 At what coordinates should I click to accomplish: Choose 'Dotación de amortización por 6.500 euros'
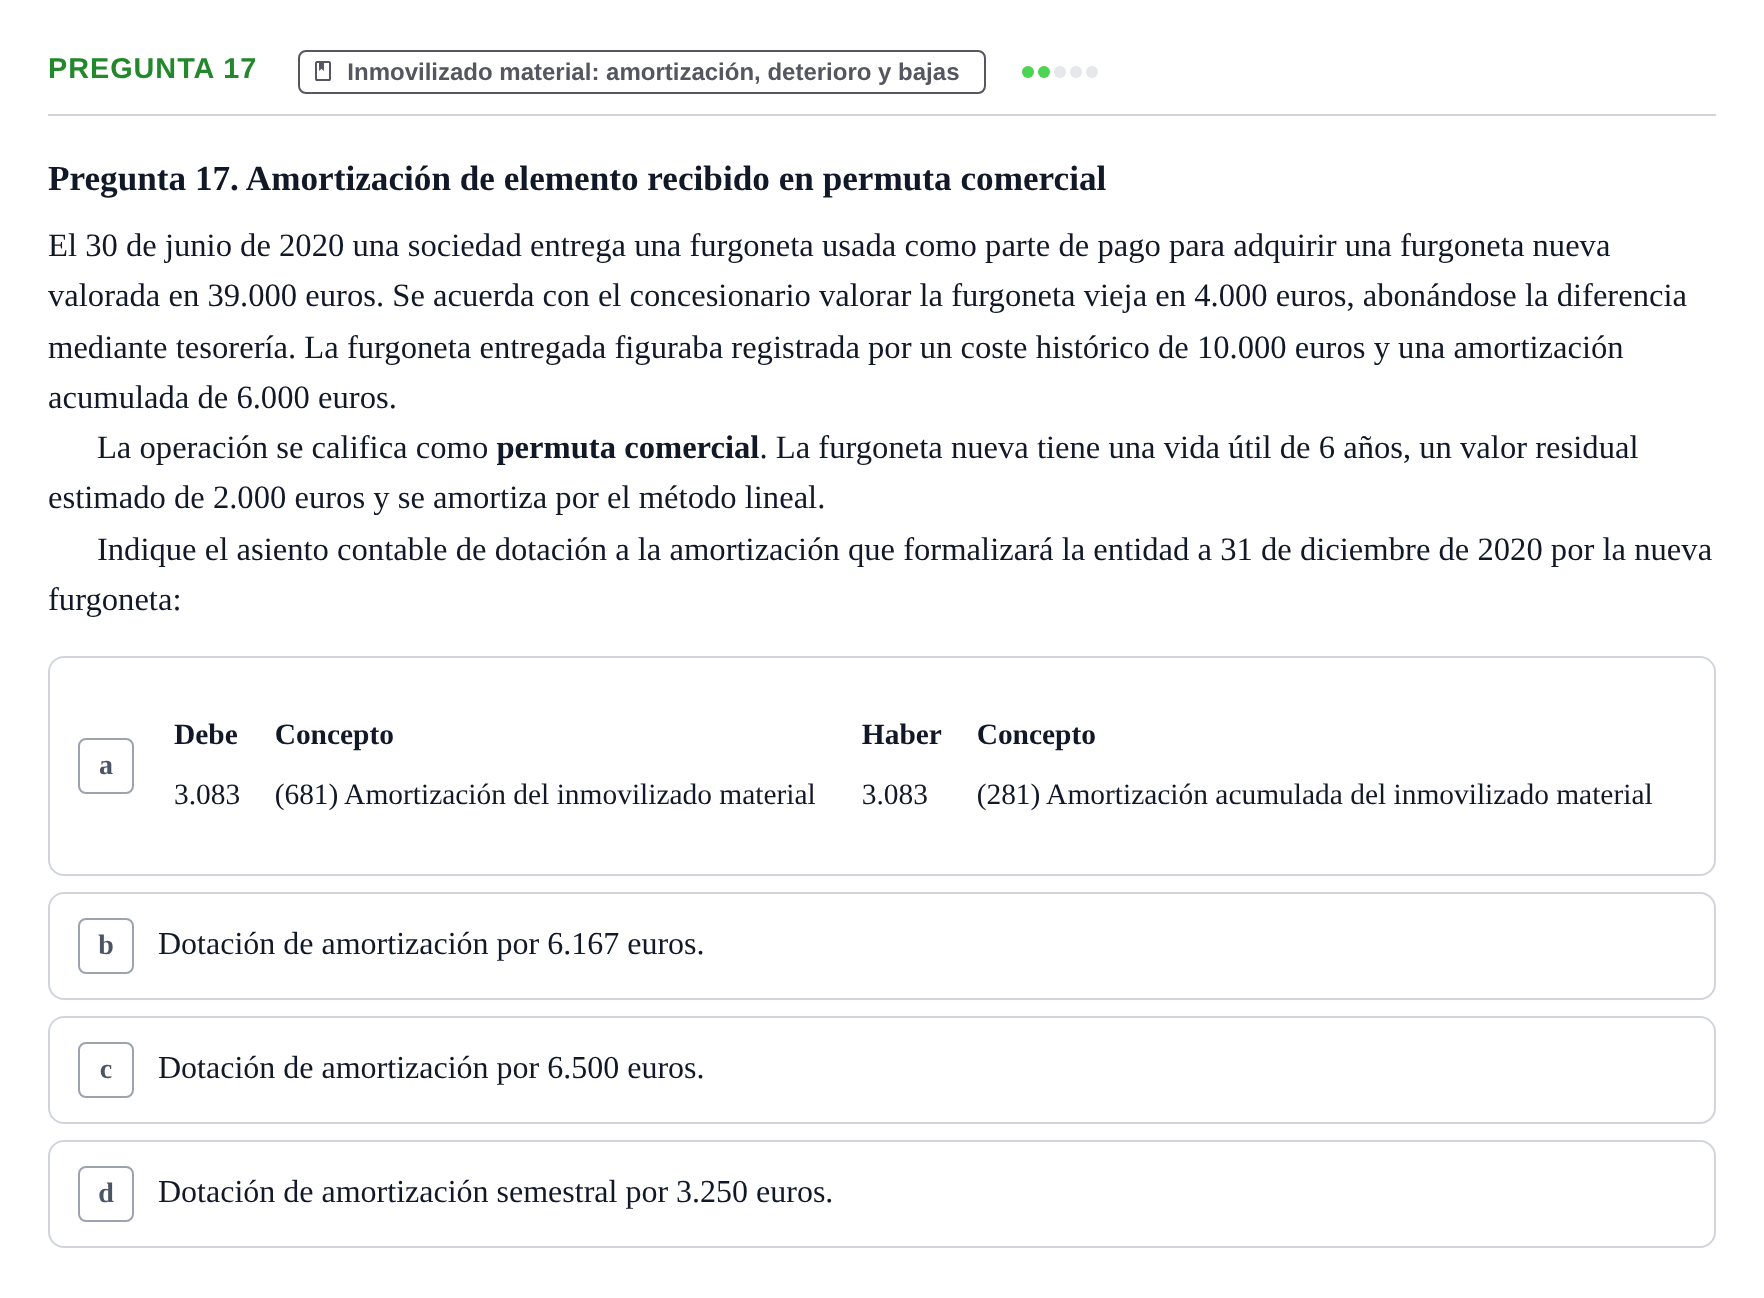point(431,1068)
